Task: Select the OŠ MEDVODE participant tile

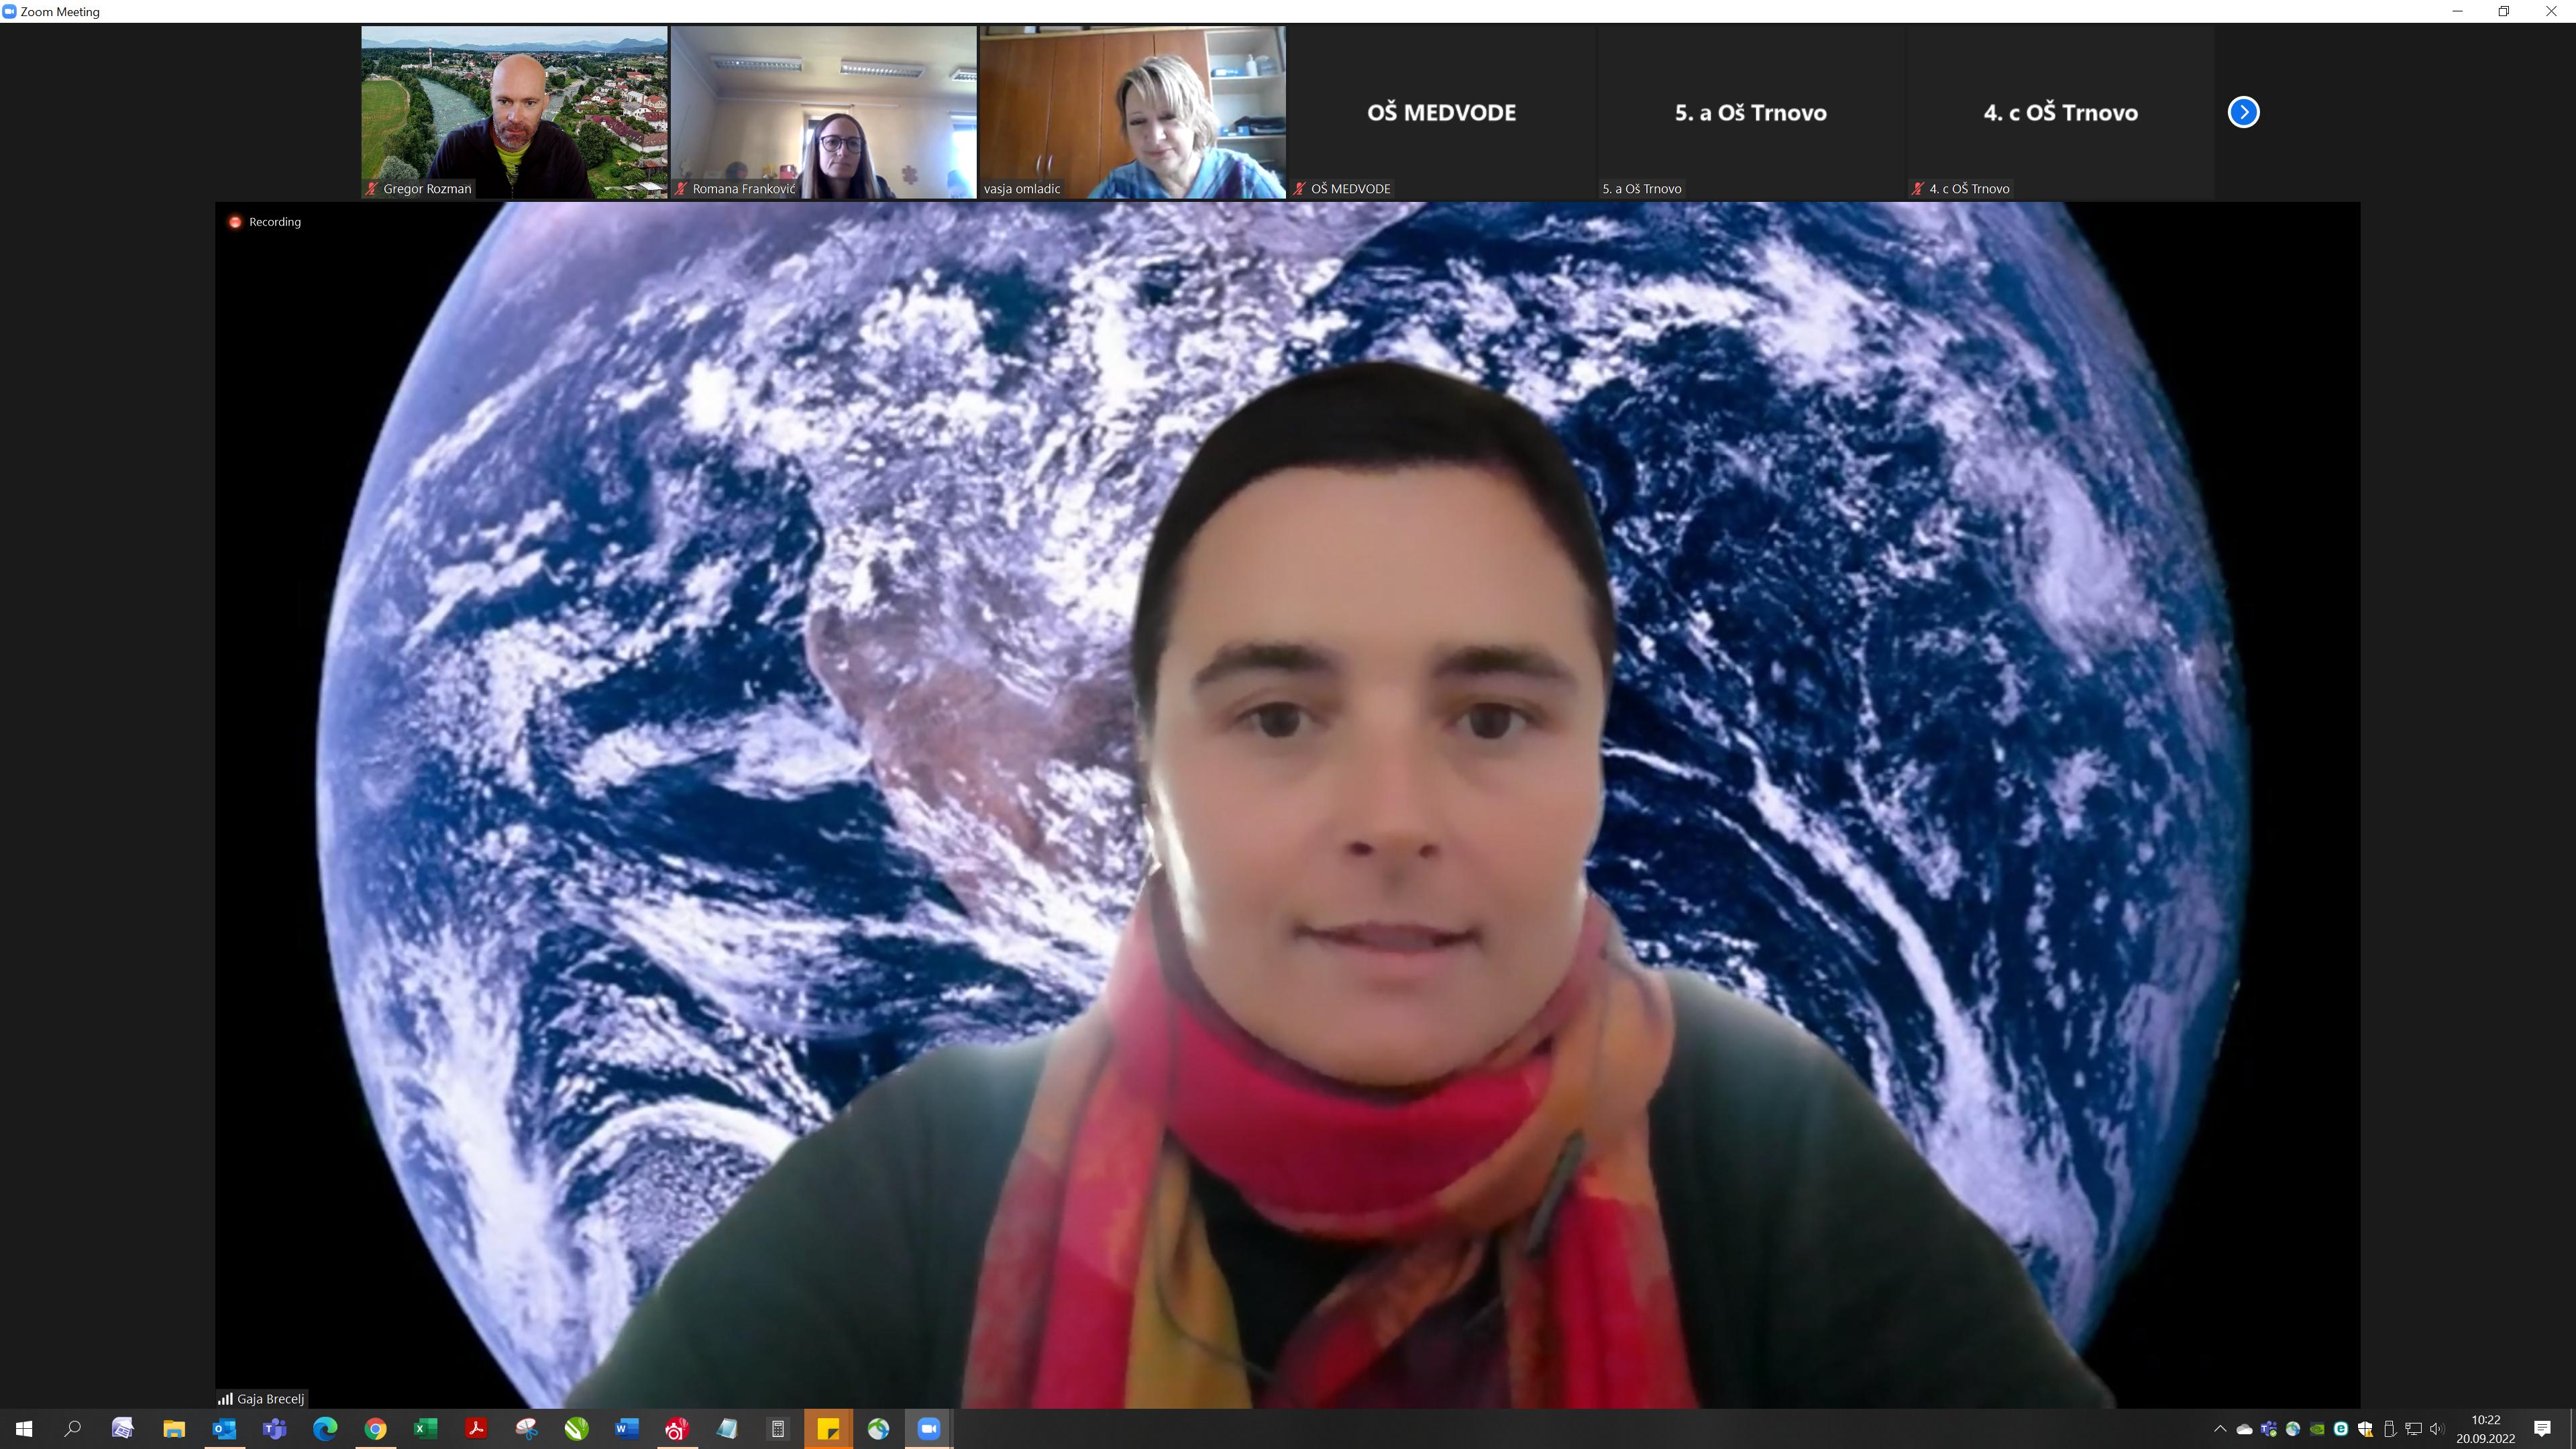Action: click(1441, 112)
